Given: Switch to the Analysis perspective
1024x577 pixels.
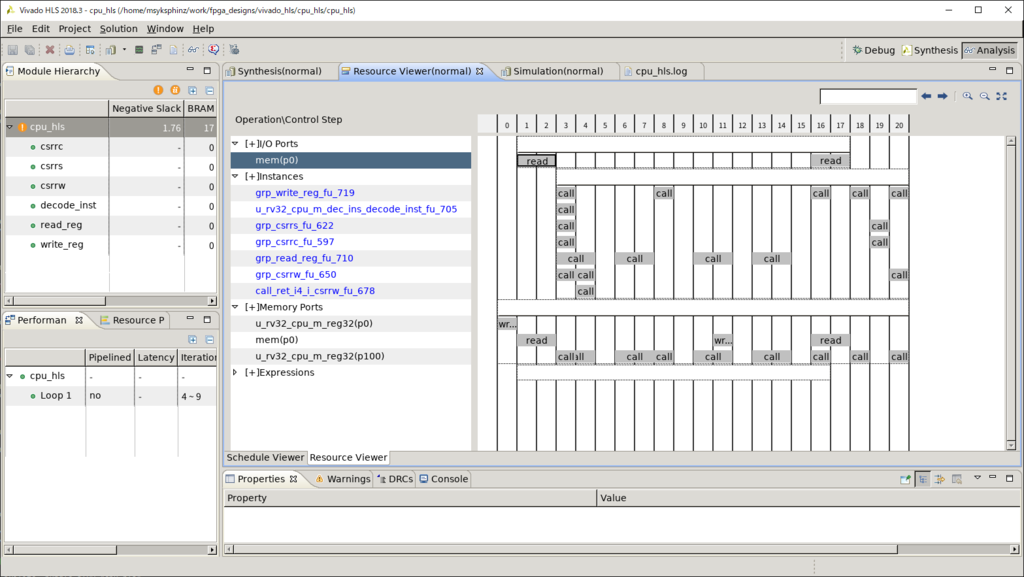Looking at the screenshot, I should [x=989, y=50].
